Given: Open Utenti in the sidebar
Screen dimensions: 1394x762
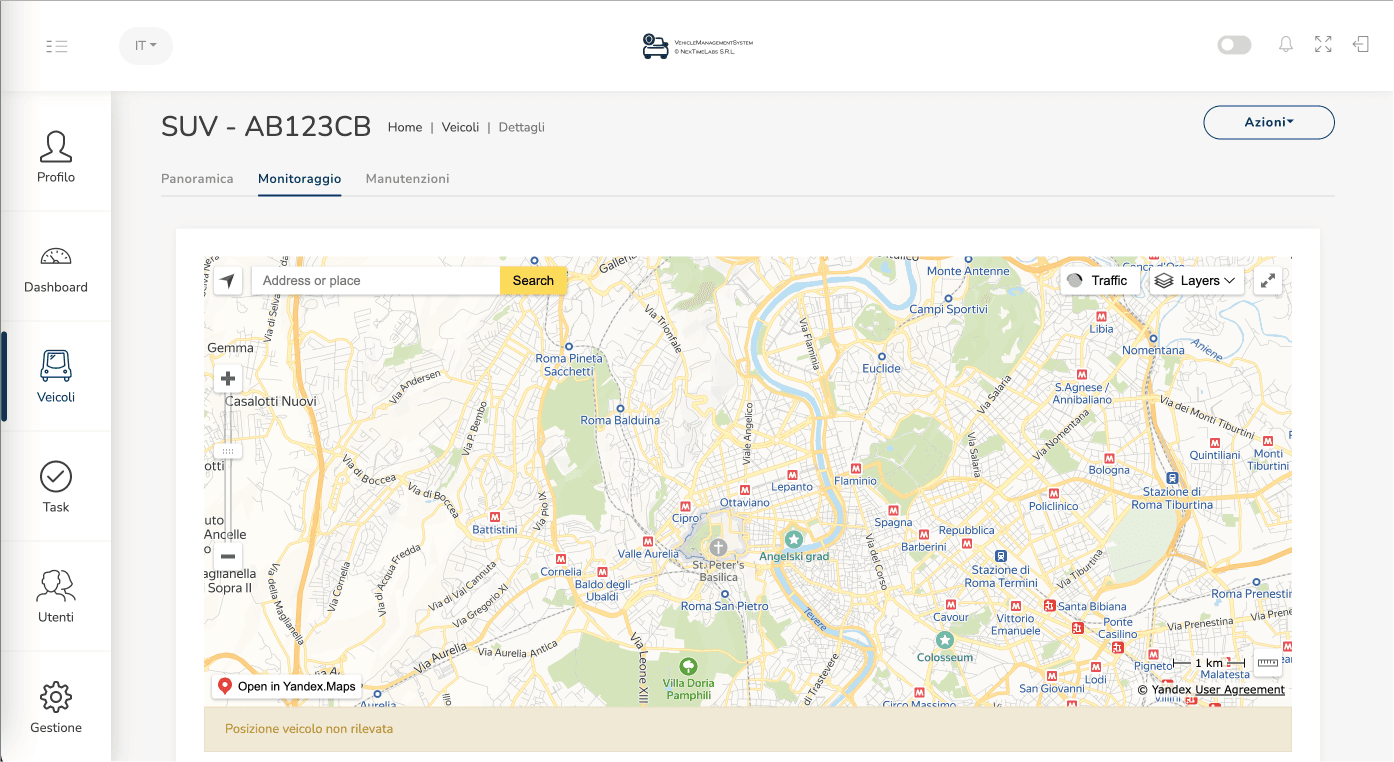Looking at the screenshot, I should coord(56,597).
